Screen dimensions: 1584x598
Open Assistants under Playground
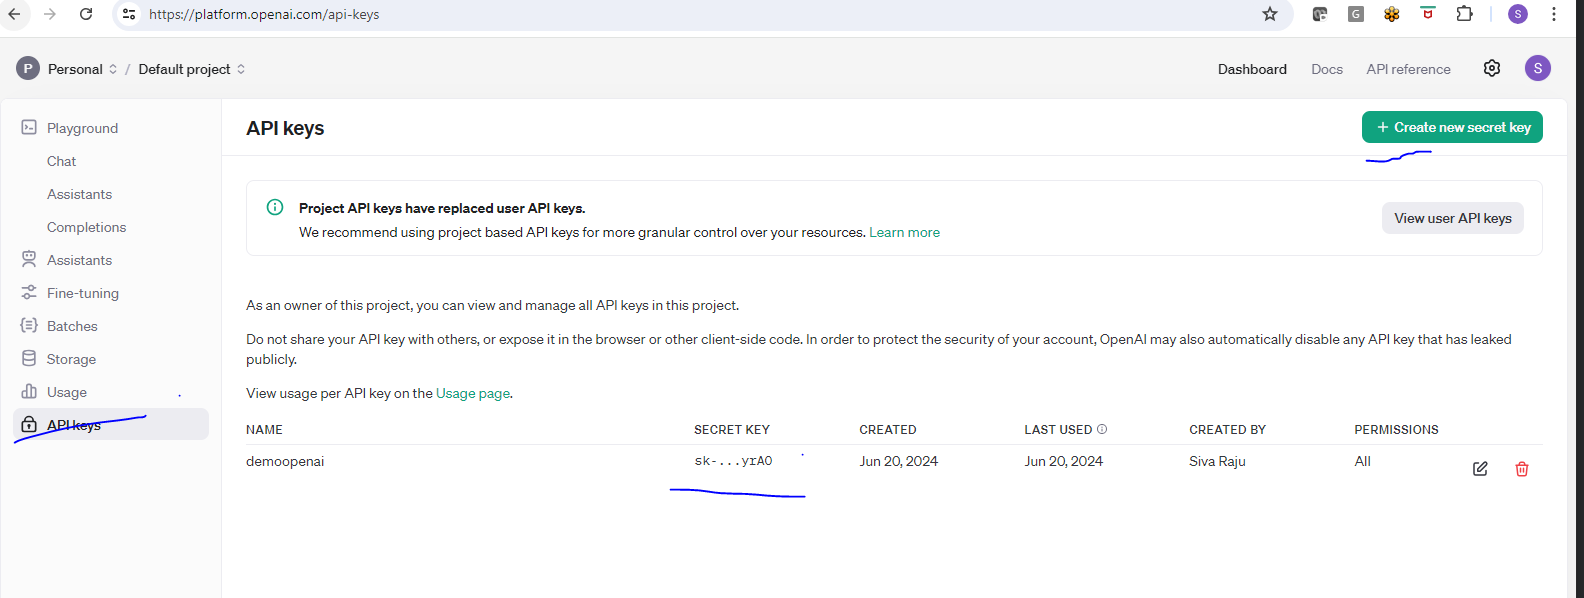pyautogui.click(x=79, y=194)
